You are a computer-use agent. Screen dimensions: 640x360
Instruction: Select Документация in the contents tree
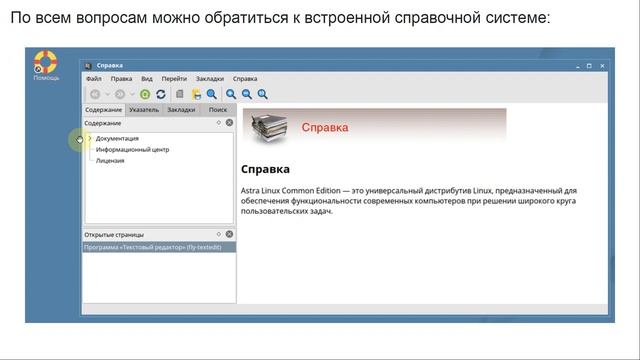click(117, 138)
